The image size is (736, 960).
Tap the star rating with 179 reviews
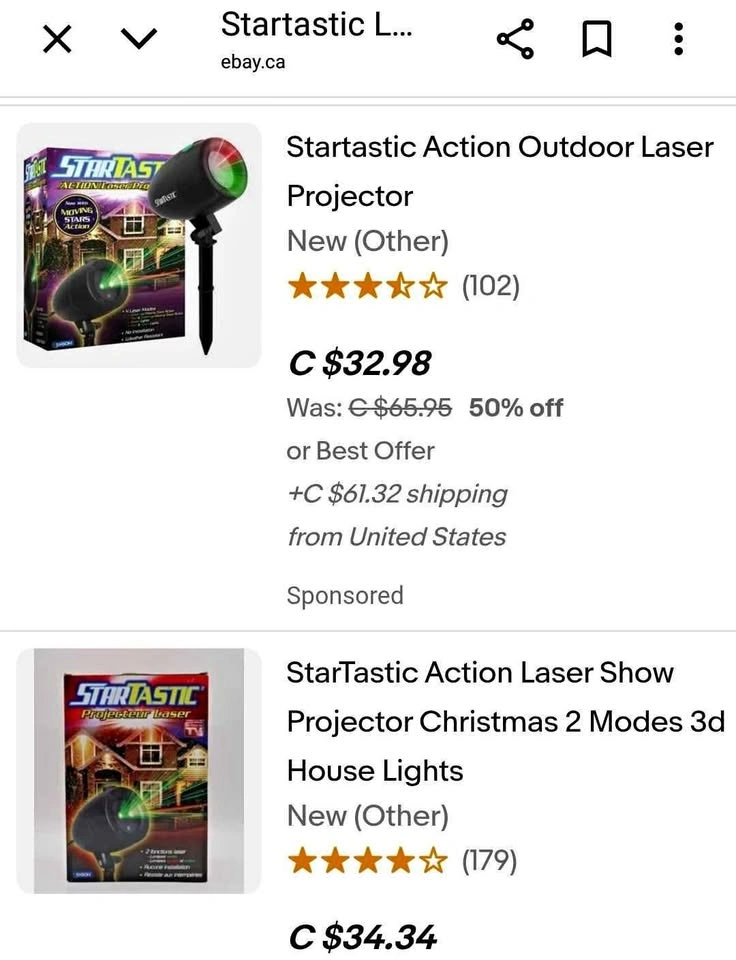(366, 861)
